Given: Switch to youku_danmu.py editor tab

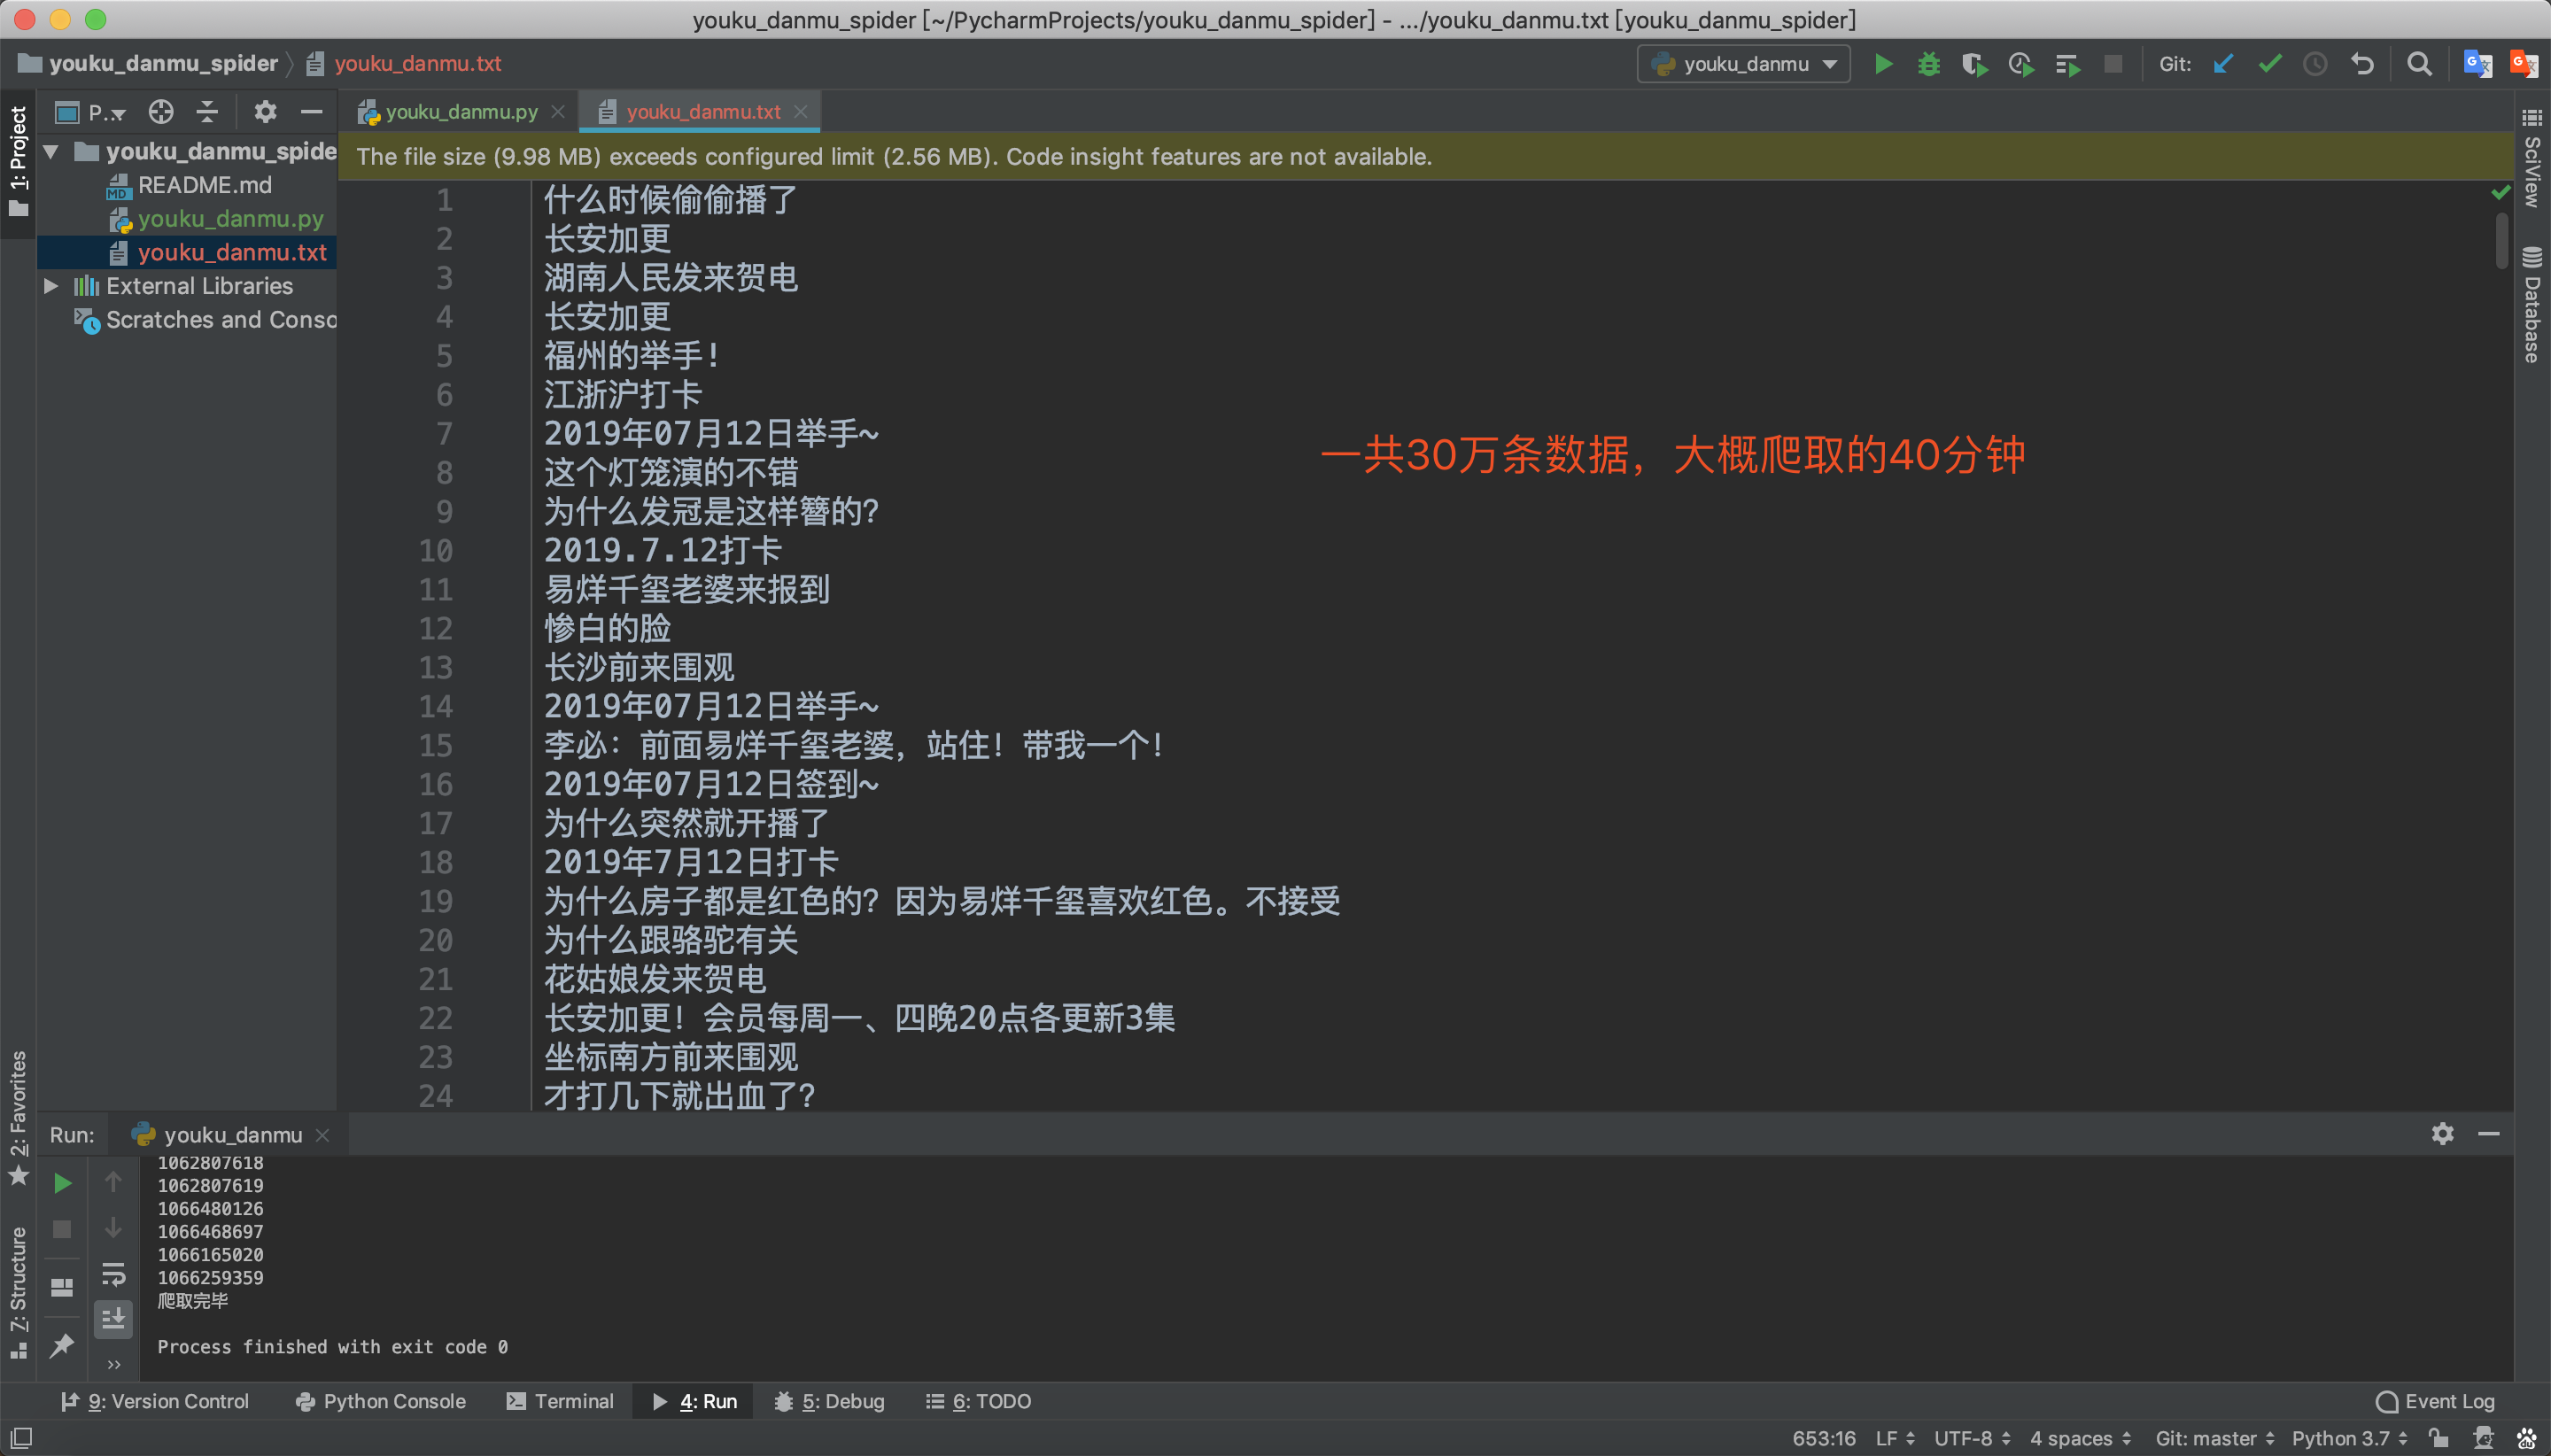Looking at the screenshot, I should tap(461, 112).
